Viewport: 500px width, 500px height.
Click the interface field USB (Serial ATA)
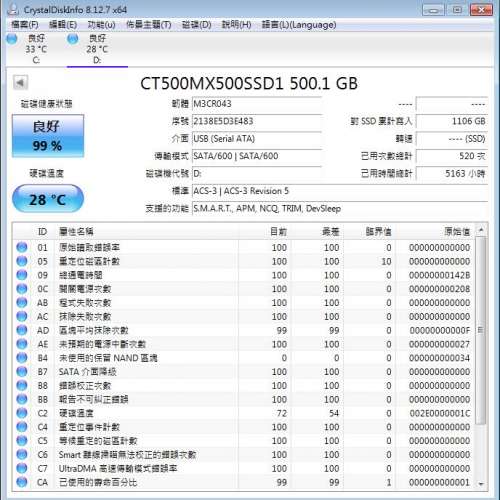pyautogui.click(x=257, y=139)
